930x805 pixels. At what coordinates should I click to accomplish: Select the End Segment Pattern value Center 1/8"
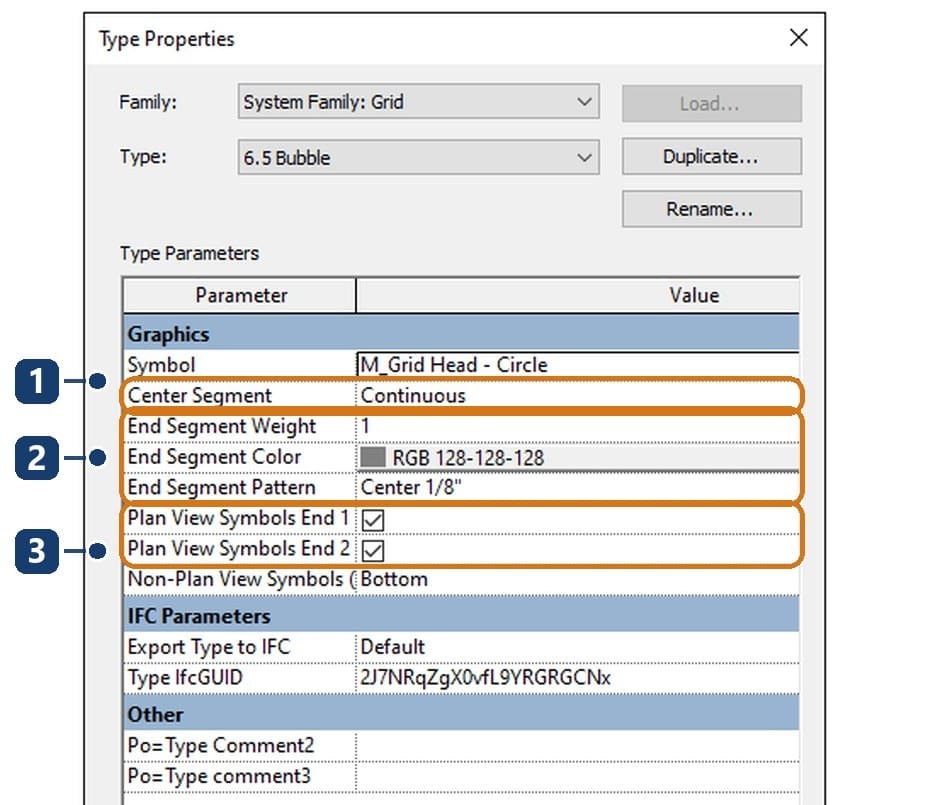[x=578, y=488]
